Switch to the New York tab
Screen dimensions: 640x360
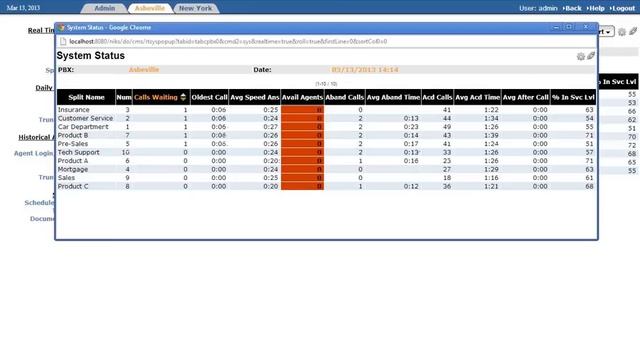coord(196,8)
